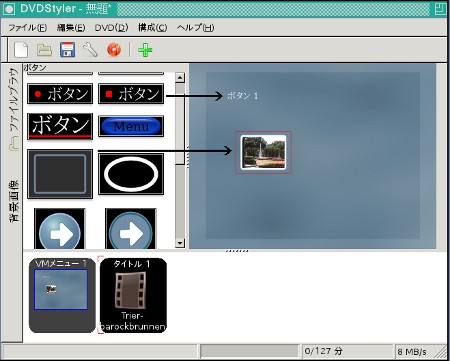Select the white ellipse button style
Viewport: 450px width, 361px height.
(131, 174)
